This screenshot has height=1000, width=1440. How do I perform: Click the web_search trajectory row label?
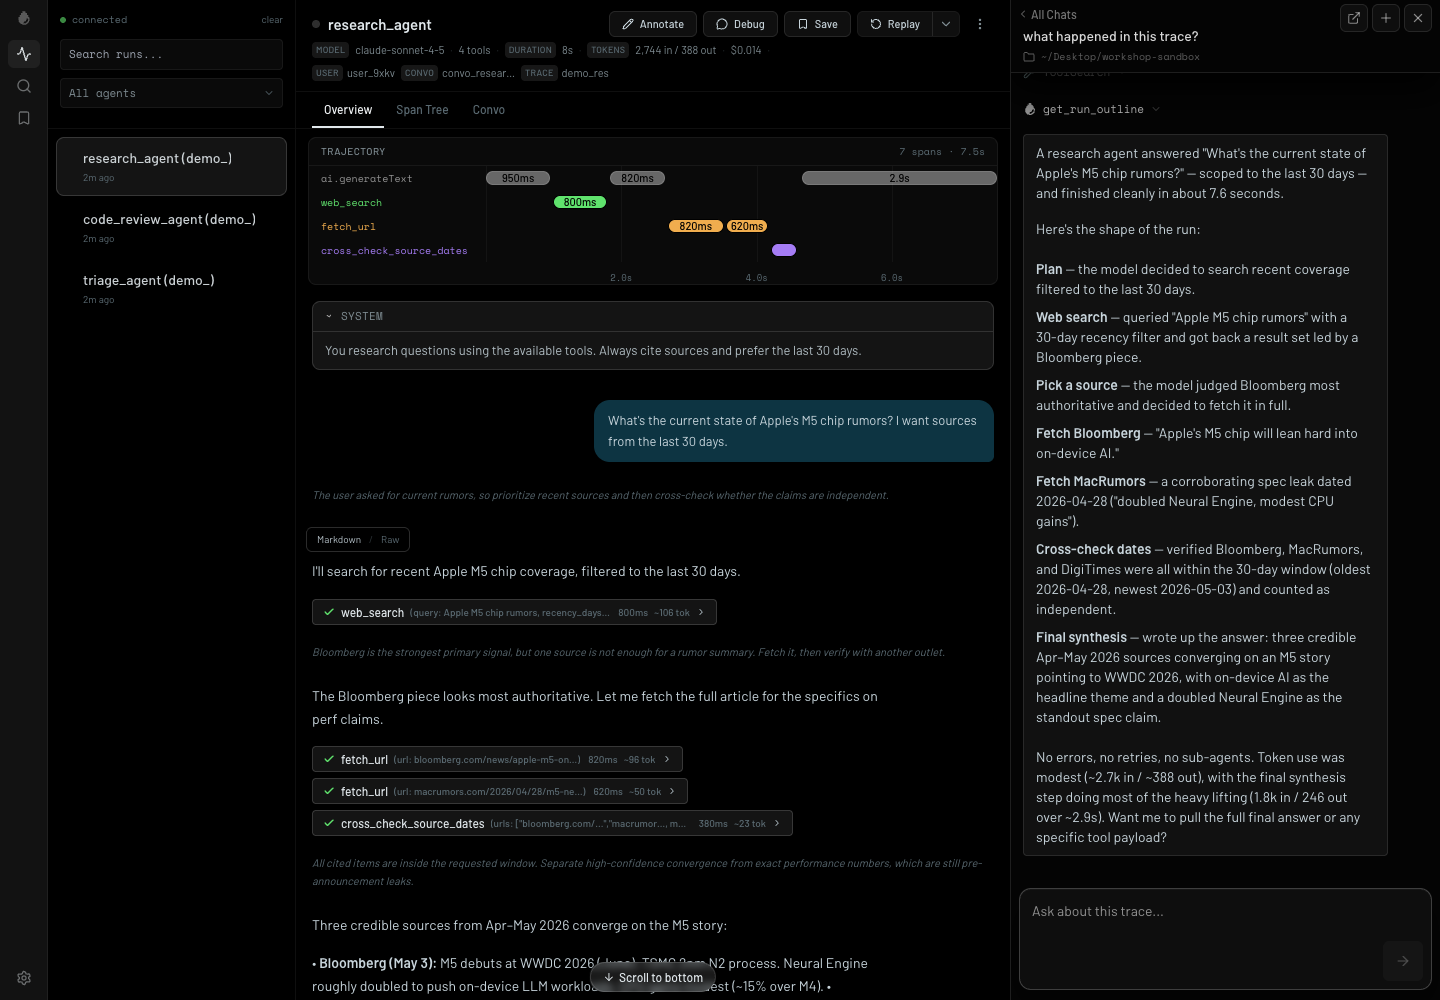[351, 203]
